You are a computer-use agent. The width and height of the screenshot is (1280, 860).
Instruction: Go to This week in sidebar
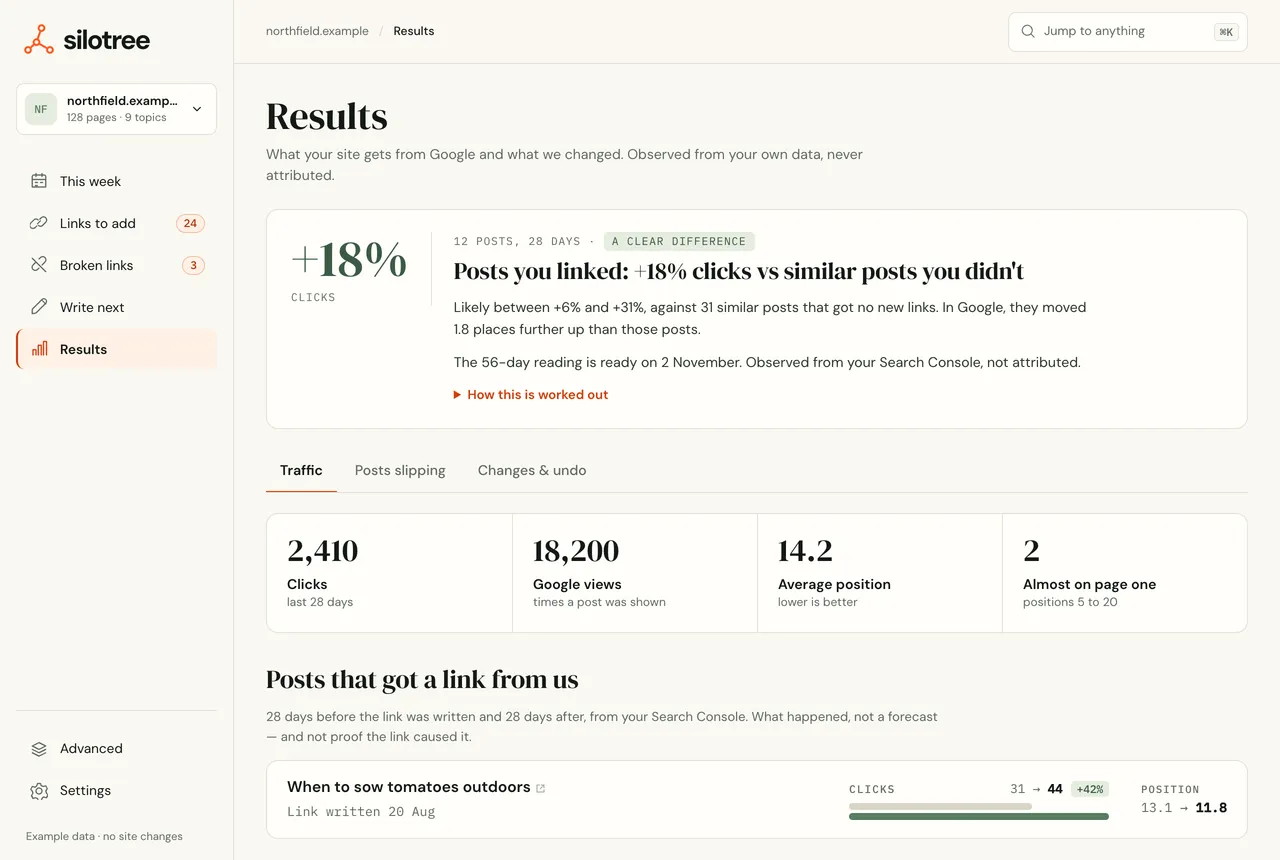pyautogui.click(x=116, y=181)
